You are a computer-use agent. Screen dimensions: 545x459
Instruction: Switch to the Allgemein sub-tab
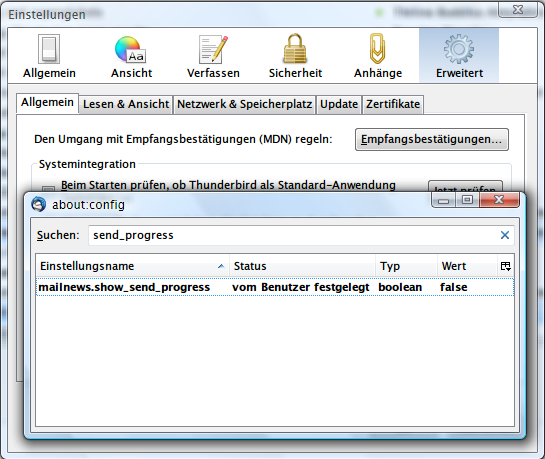click(47, 103)
